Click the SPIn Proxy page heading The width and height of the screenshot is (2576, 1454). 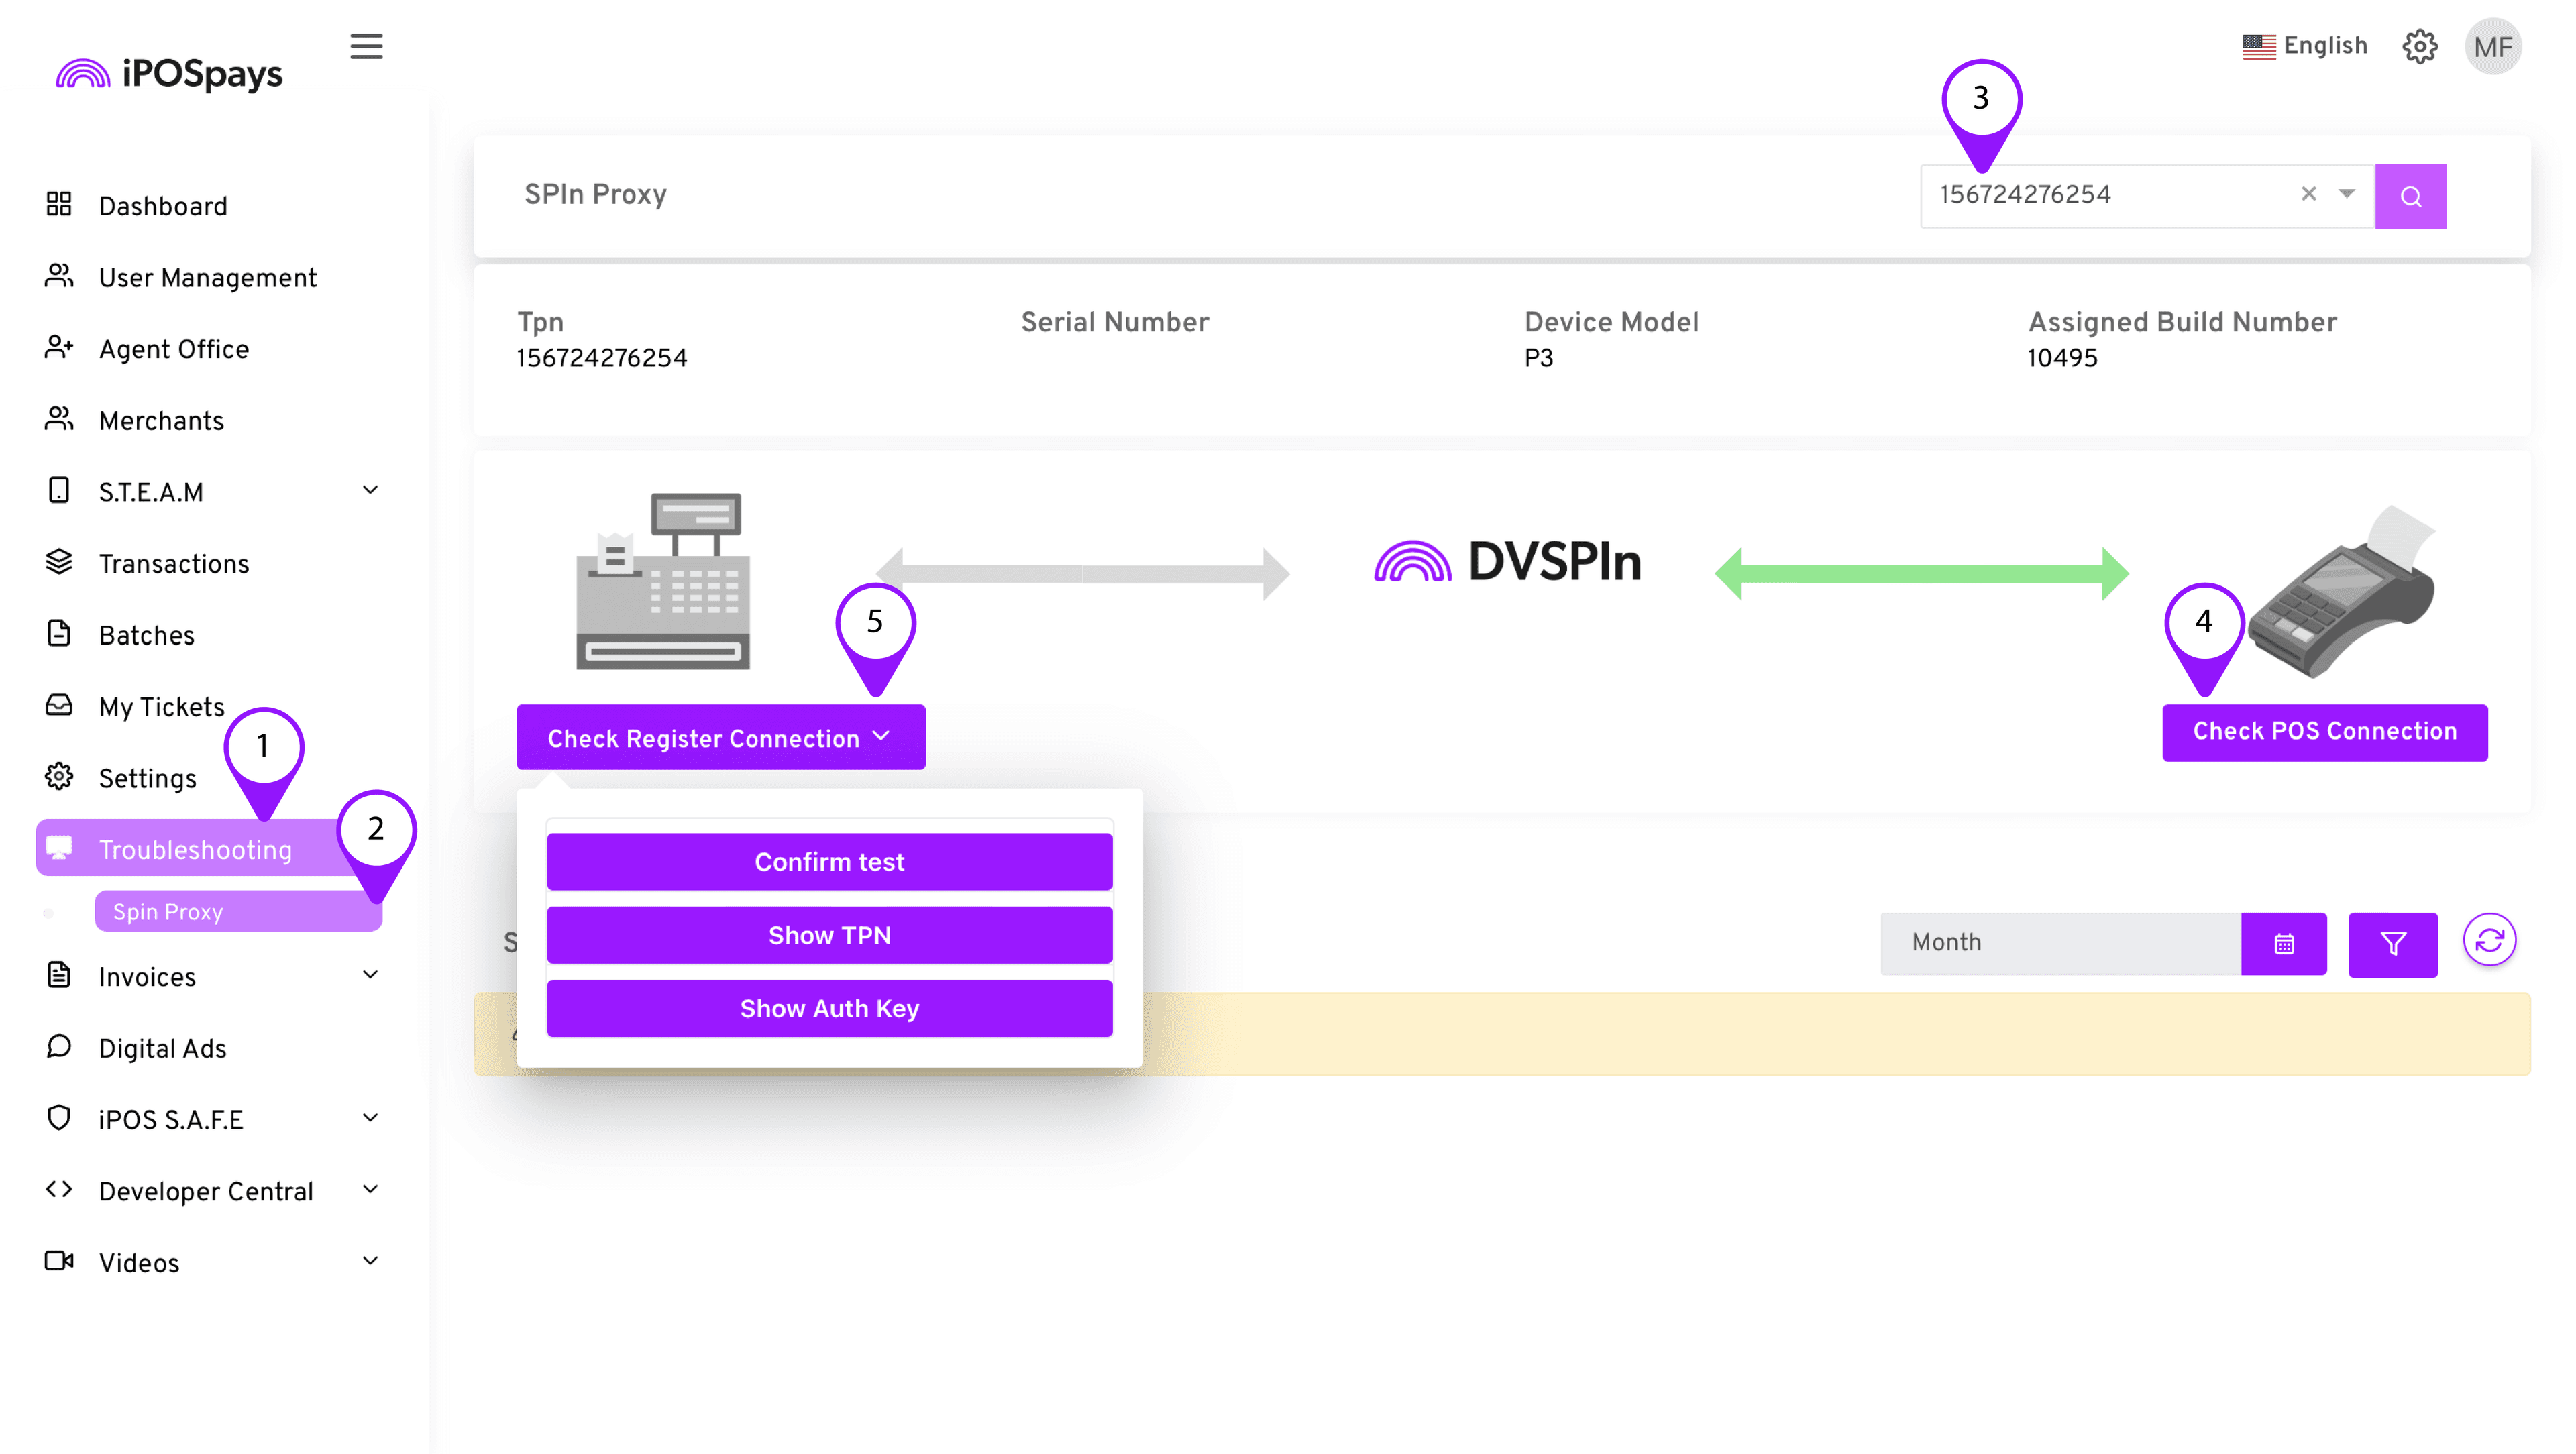(595, 194)
